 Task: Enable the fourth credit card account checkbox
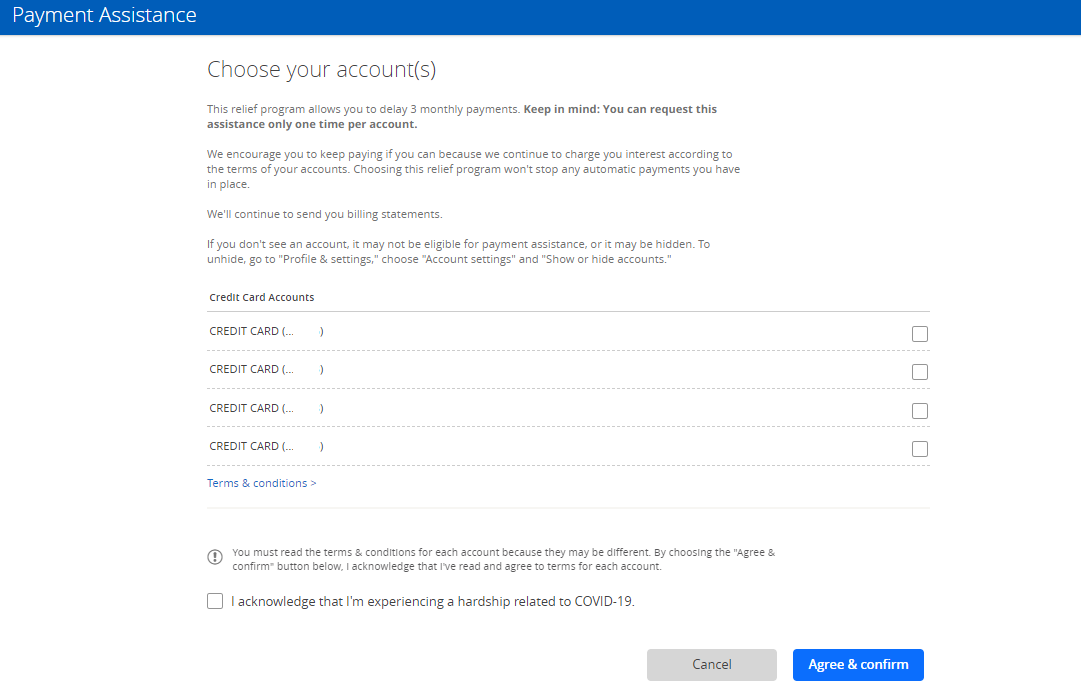[x=919, y=449]
